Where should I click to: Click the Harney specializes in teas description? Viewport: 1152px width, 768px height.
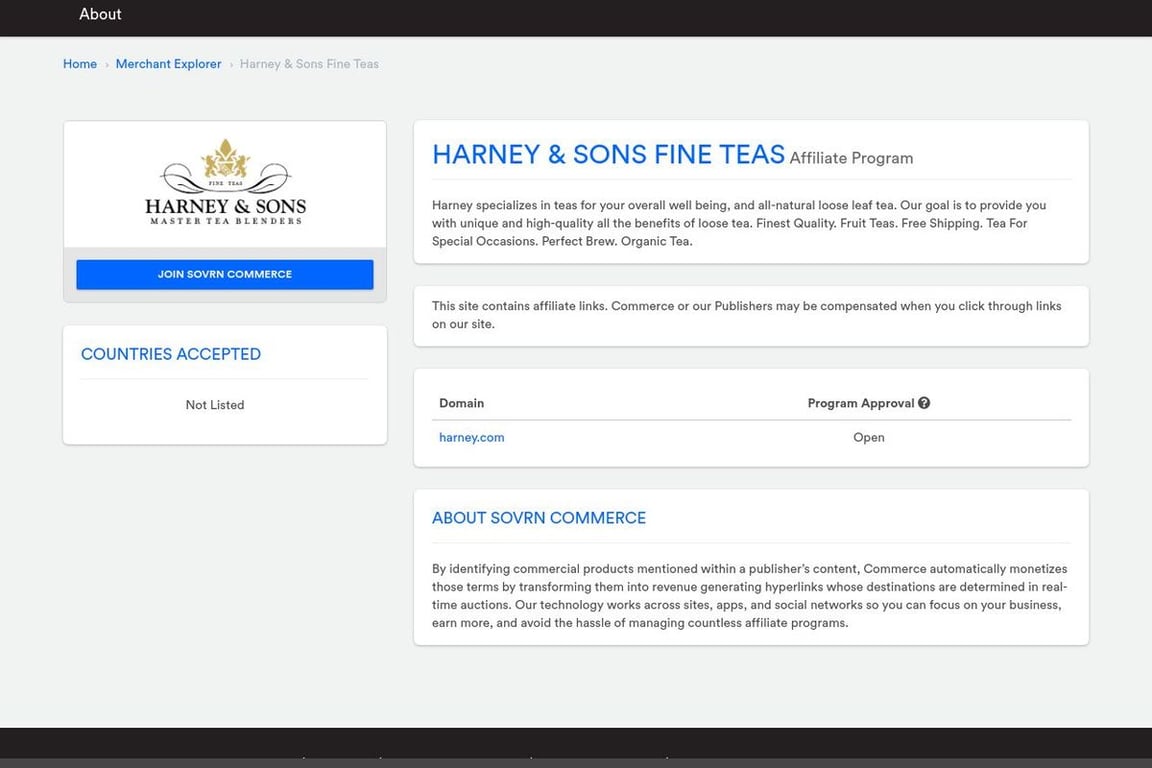[x=739, y=223]
